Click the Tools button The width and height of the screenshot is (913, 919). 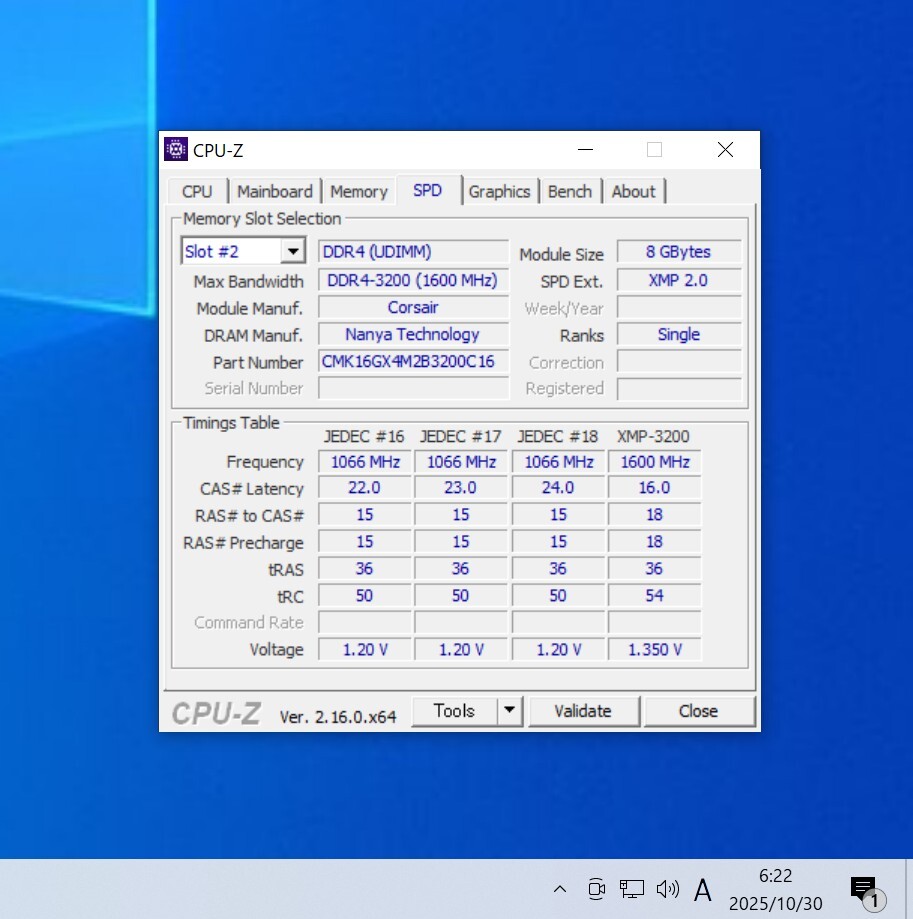pyautogui.click(x=454, y=711)
